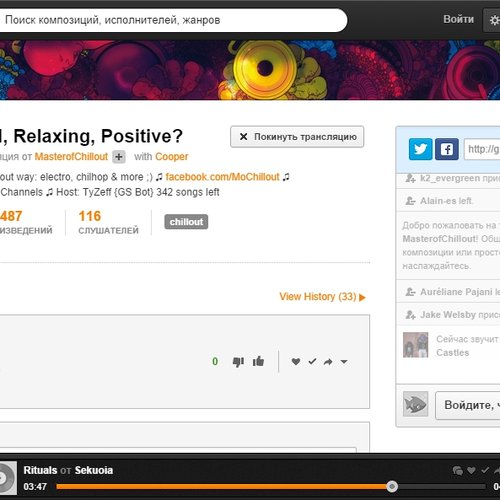Add playing track via player check icon

coord(485,470)
